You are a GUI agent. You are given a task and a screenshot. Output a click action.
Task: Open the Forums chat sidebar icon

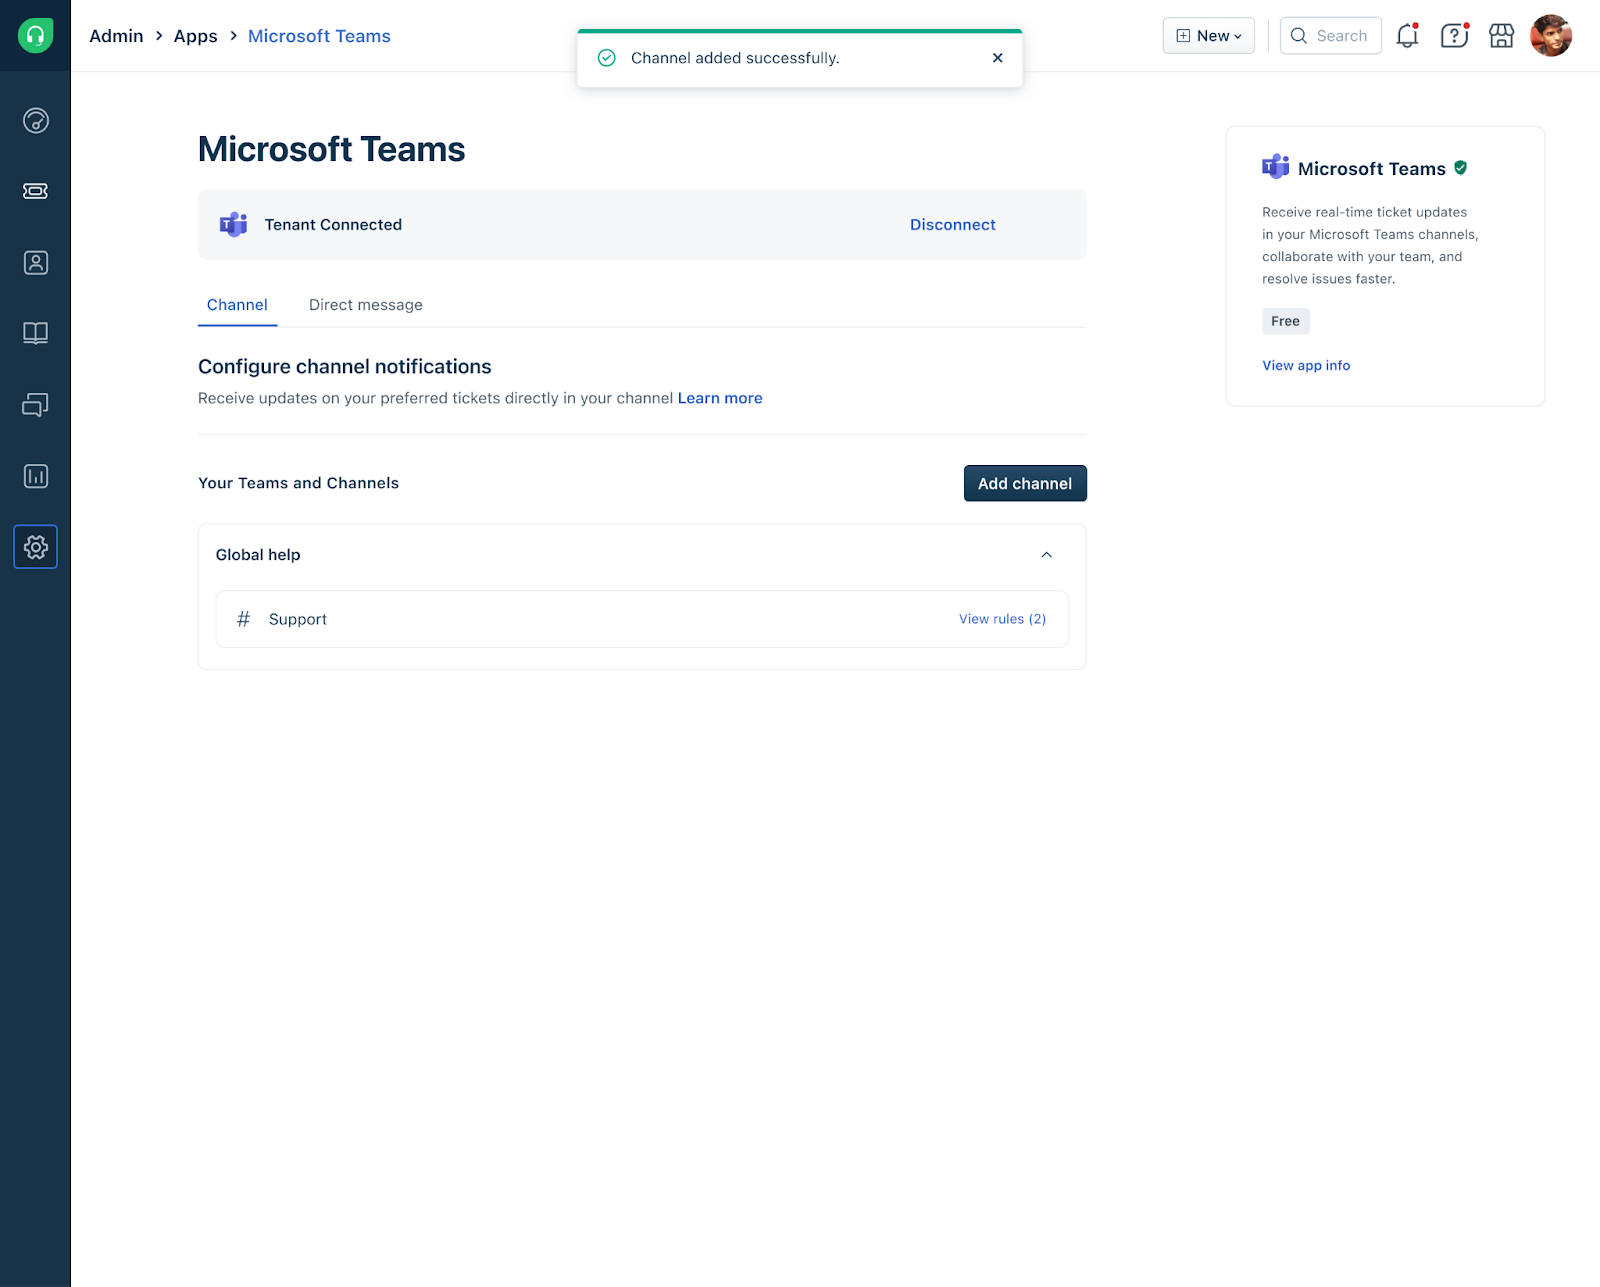point(35,405)
